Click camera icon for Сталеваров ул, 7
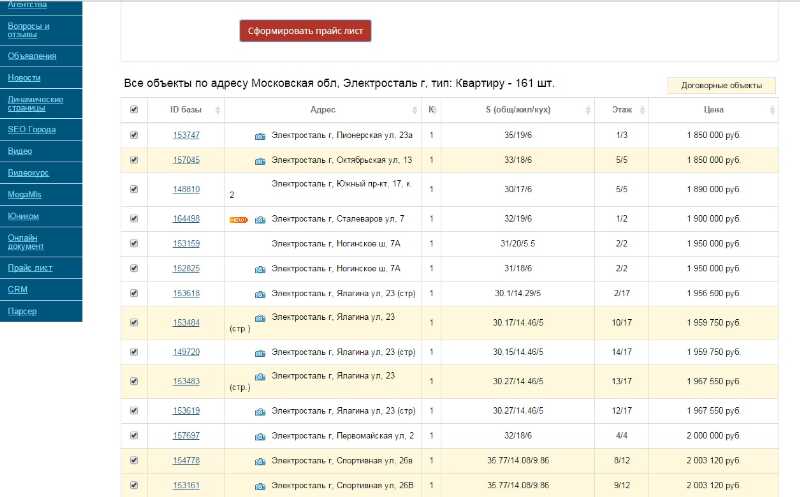 260,219
